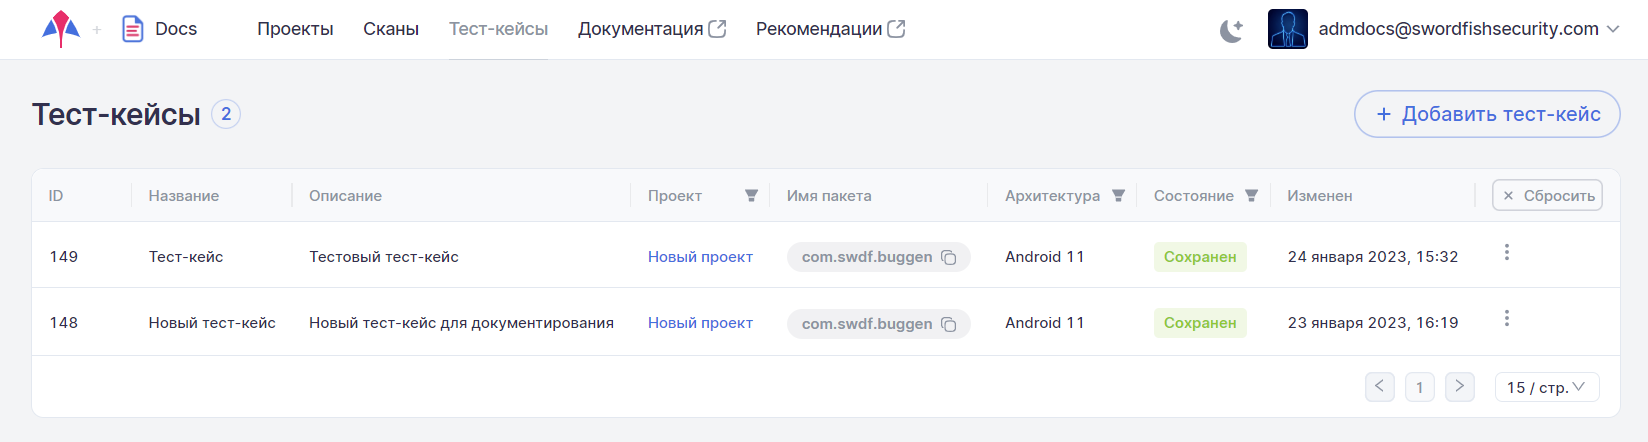Open the Документация external link
Viewport: 1648px width, 442px height.
click(651, 29)
